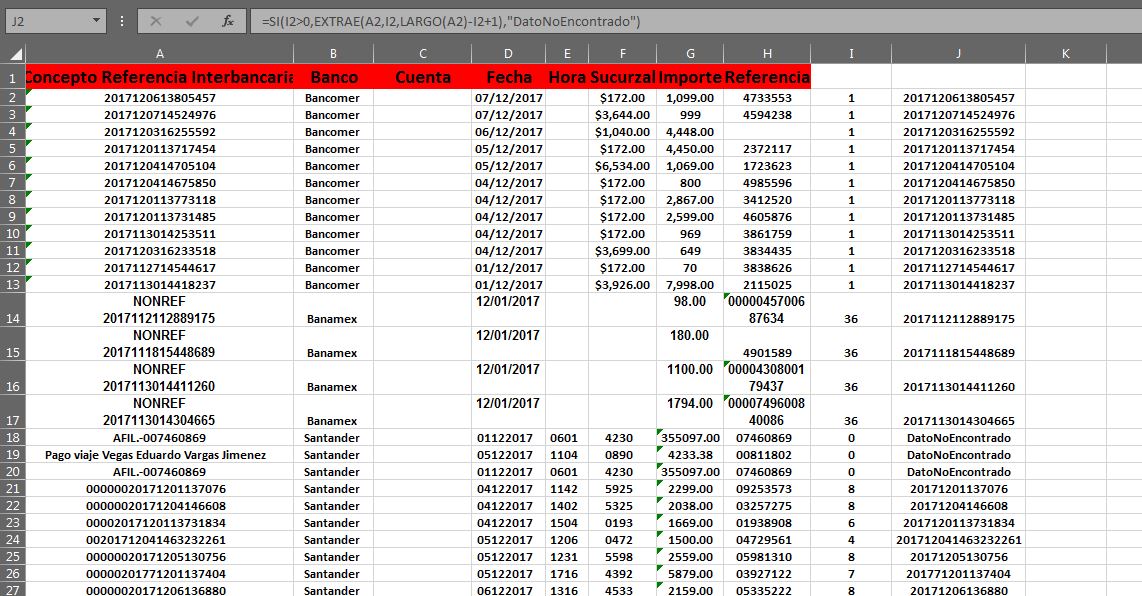Select column J header
The width and height of the screenshot is (1142, 596).
(958, 53)
